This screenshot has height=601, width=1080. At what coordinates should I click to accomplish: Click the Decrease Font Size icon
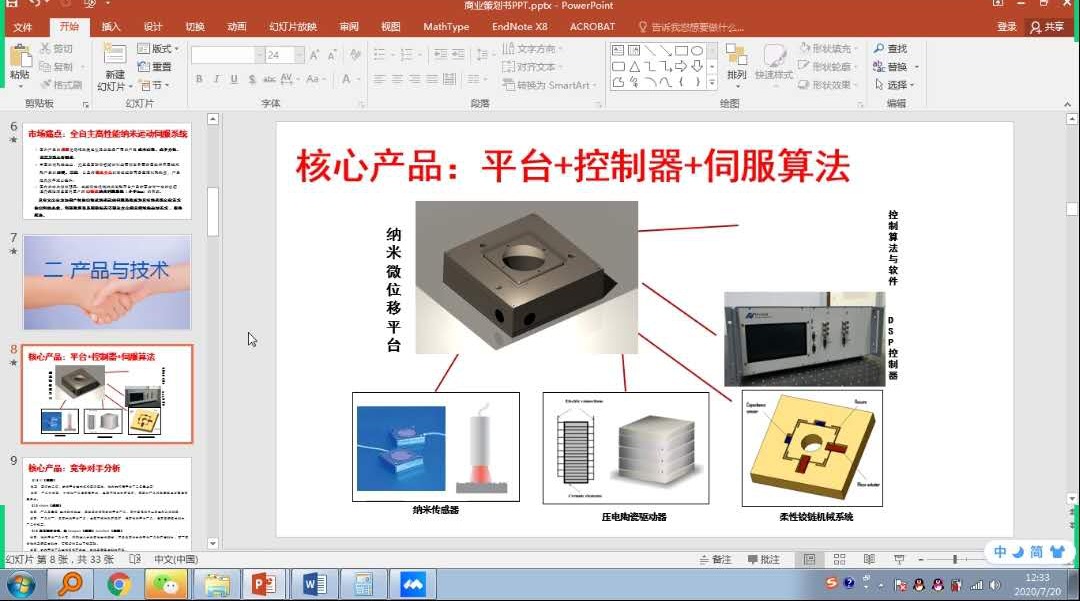333,55
